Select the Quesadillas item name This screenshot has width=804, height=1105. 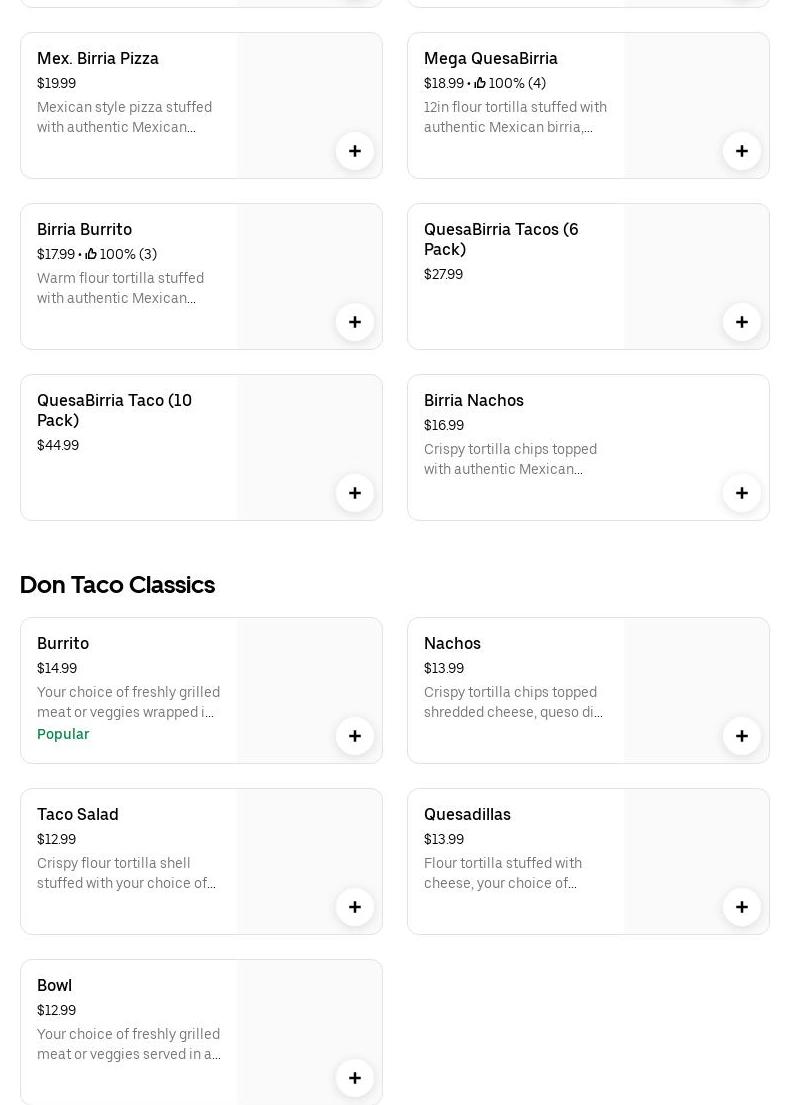[x=467, y=815]
